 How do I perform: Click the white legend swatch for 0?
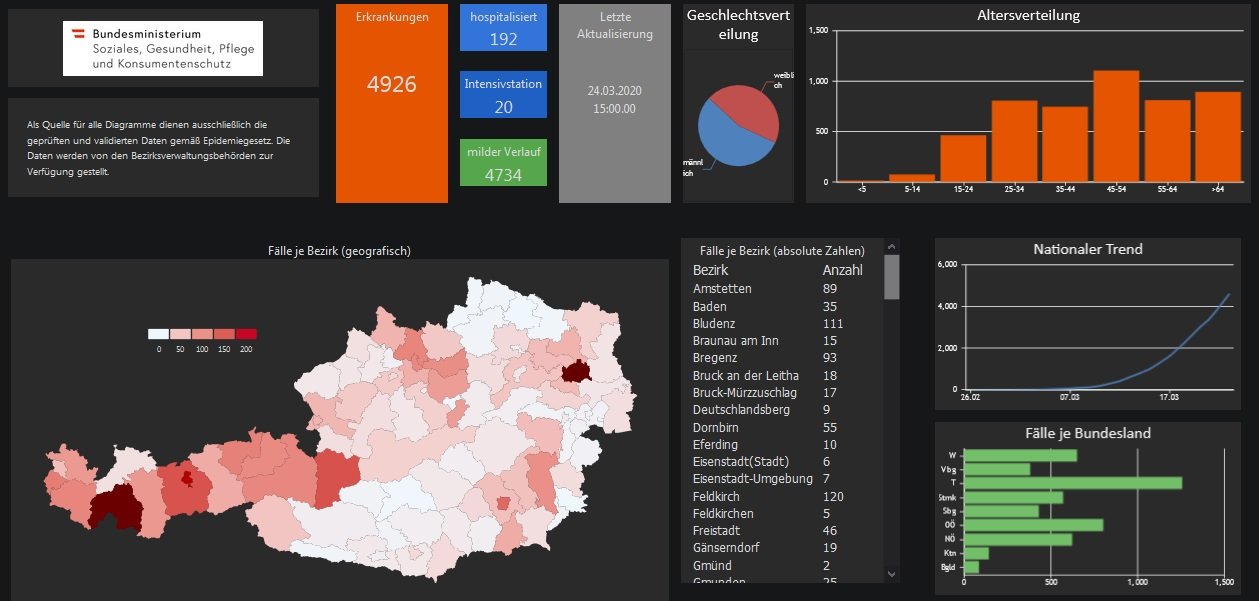[158, 334]
